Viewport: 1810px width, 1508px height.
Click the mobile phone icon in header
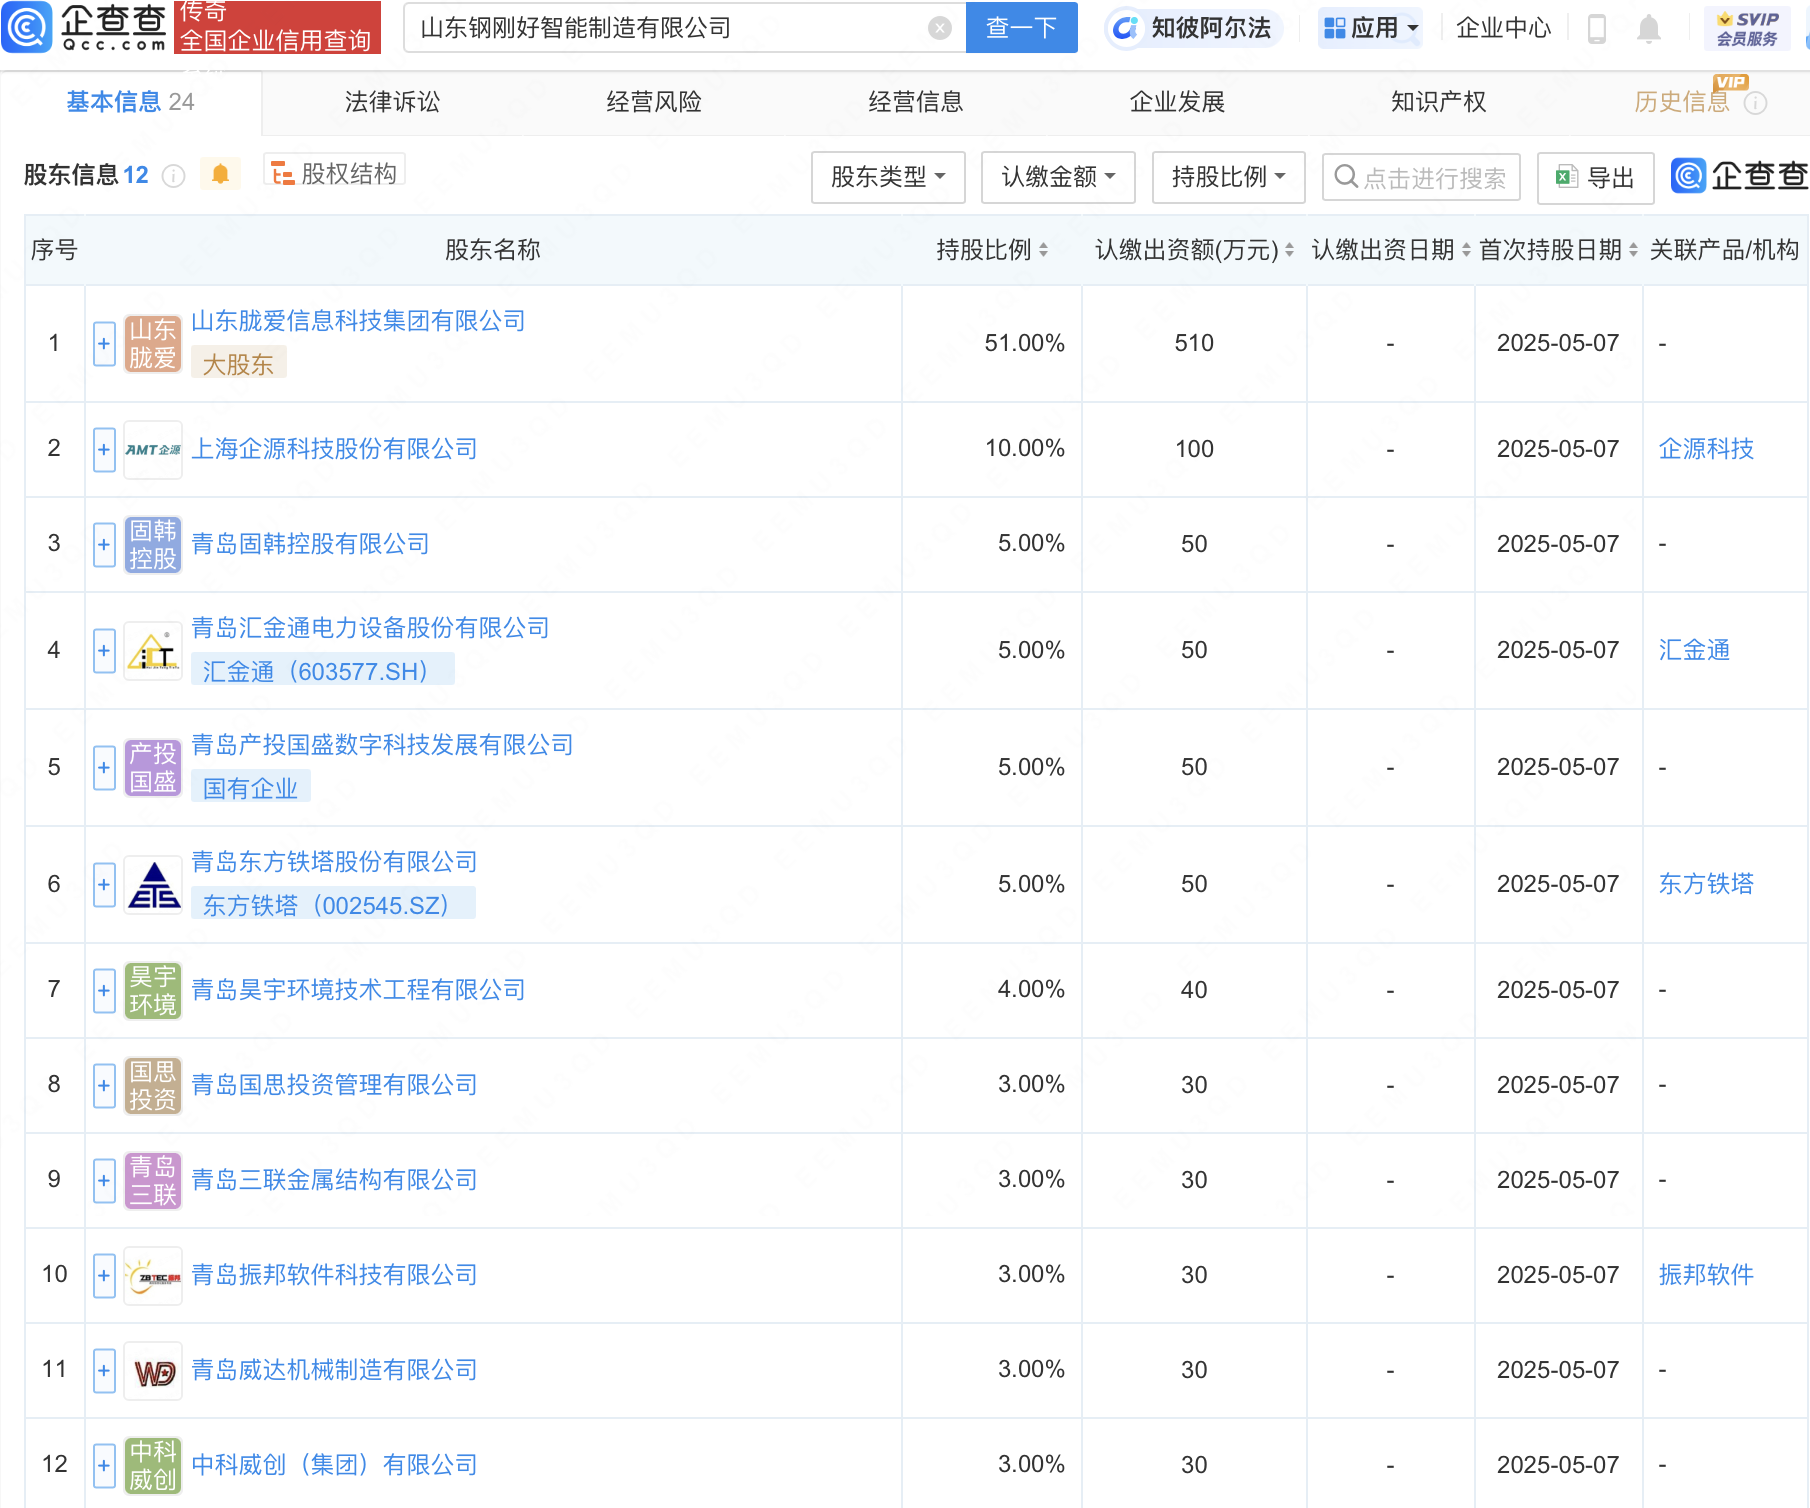pos(1597,29)
